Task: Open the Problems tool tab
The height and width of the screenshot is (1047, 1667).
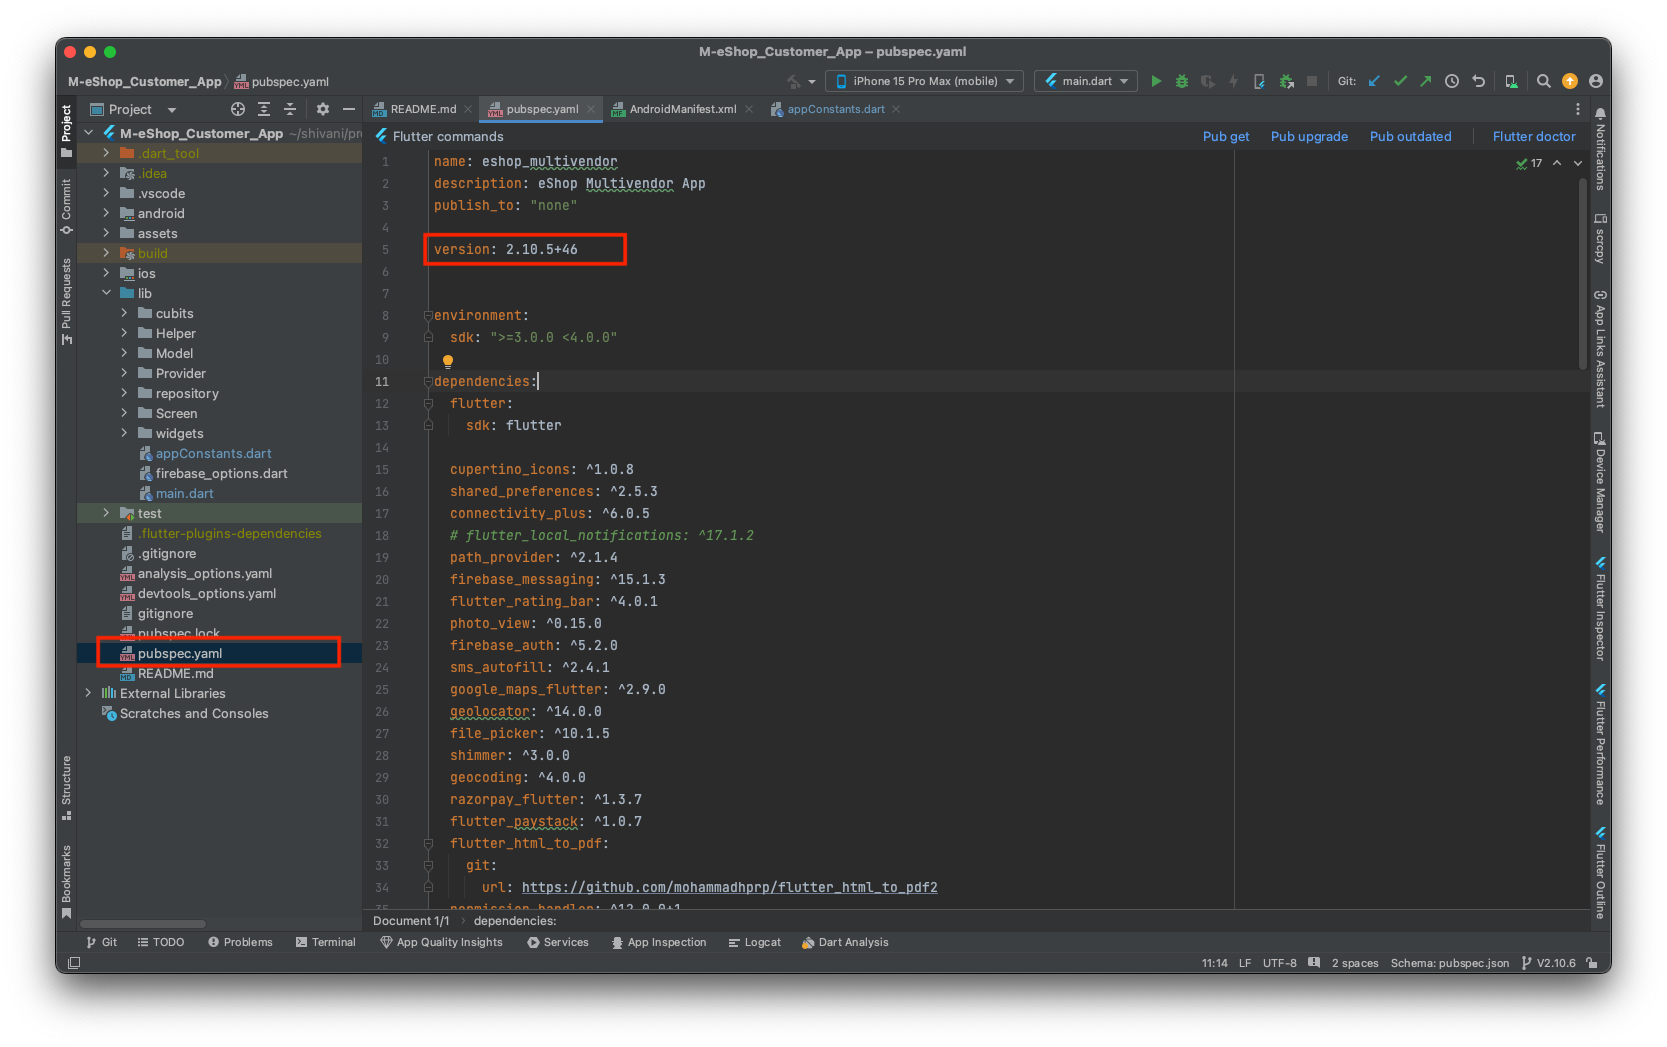Action: pyautogui.click(x=240, y=942)
